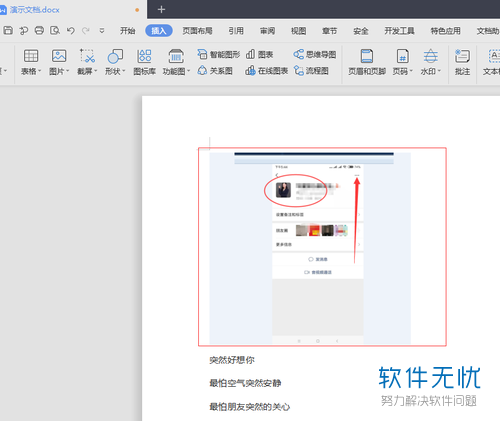Click the text line 突然好想你
This screenshot has width=500, height=421.
232,360
